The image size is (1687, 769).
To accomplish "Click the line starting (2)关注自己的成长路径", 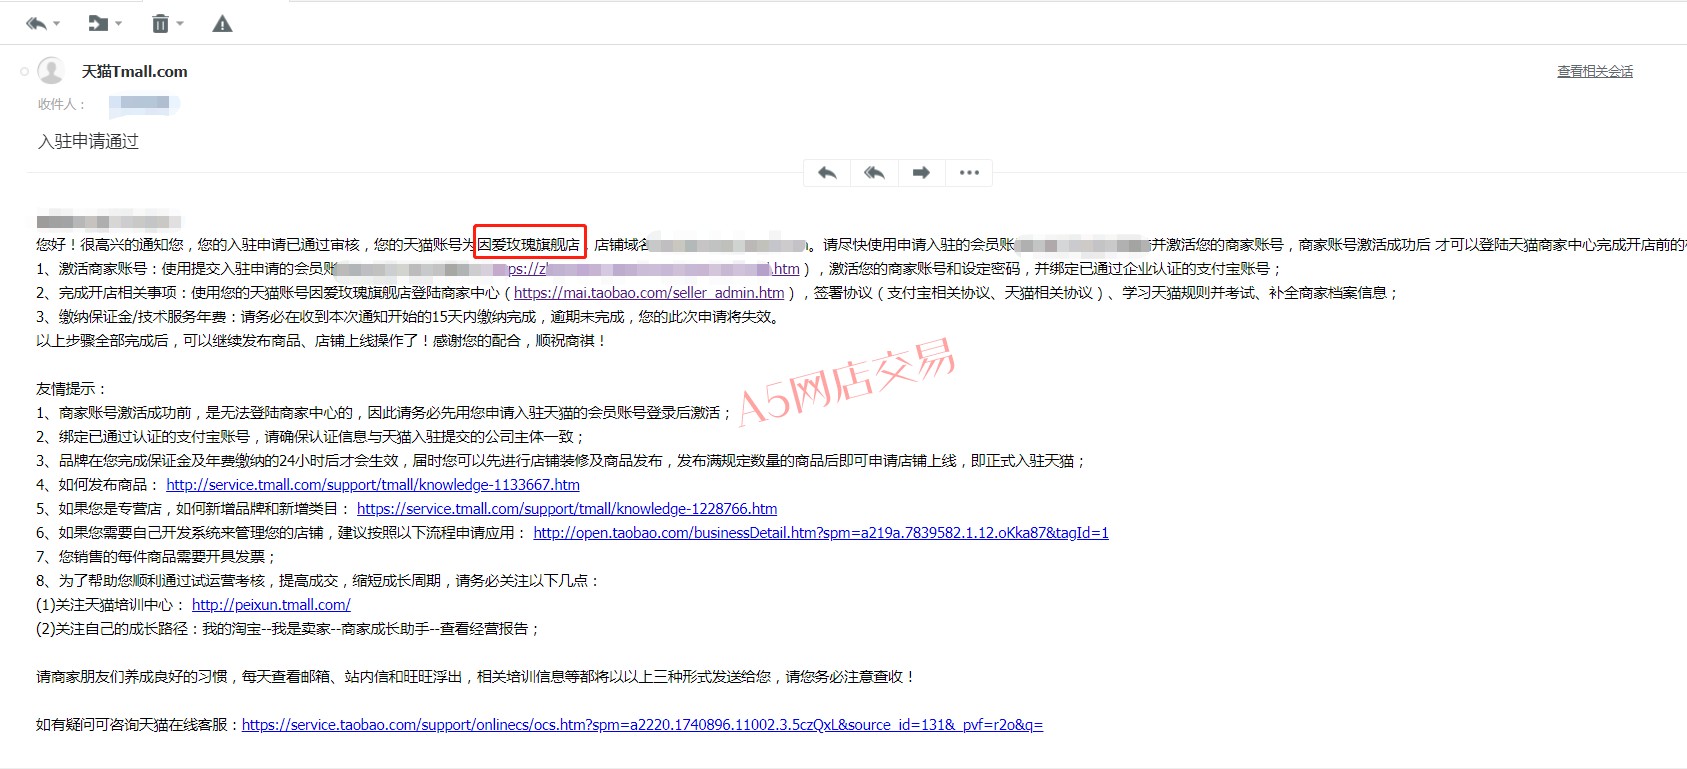I will coord(288,629).
